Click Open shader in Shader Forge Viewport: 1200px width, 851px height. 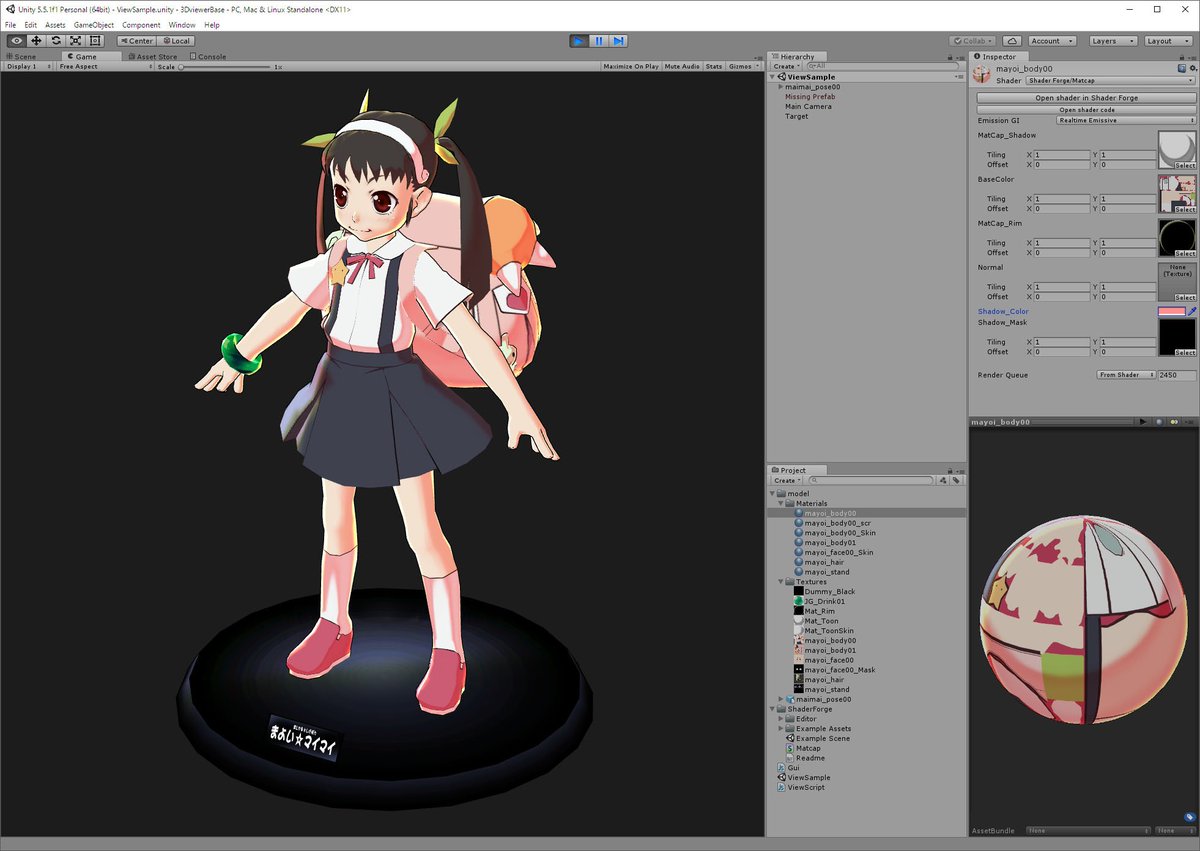(1086, 98)
